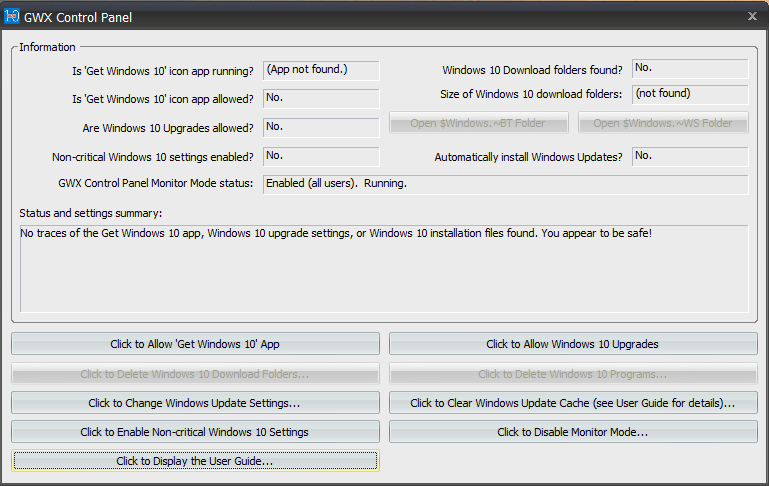Viewport: 769px width, 486px height.
Task: Click the 'Upgrades allowed?' No field
Action: click(x=321, y=127)
